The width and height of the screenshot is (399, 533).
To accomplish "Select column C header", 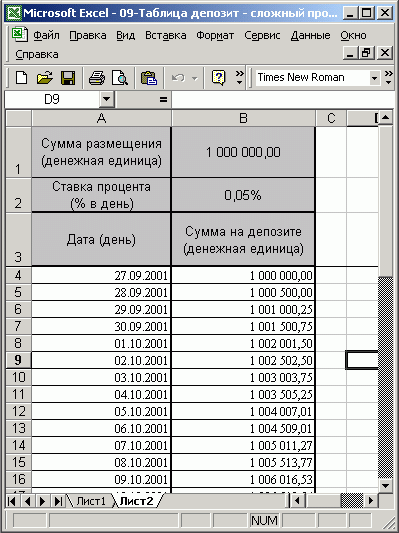I will click(x=331, y=118).
